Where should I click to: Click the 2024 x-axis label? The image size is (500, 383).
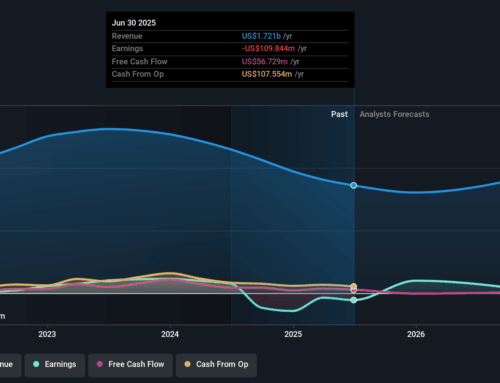pos(170,334)
